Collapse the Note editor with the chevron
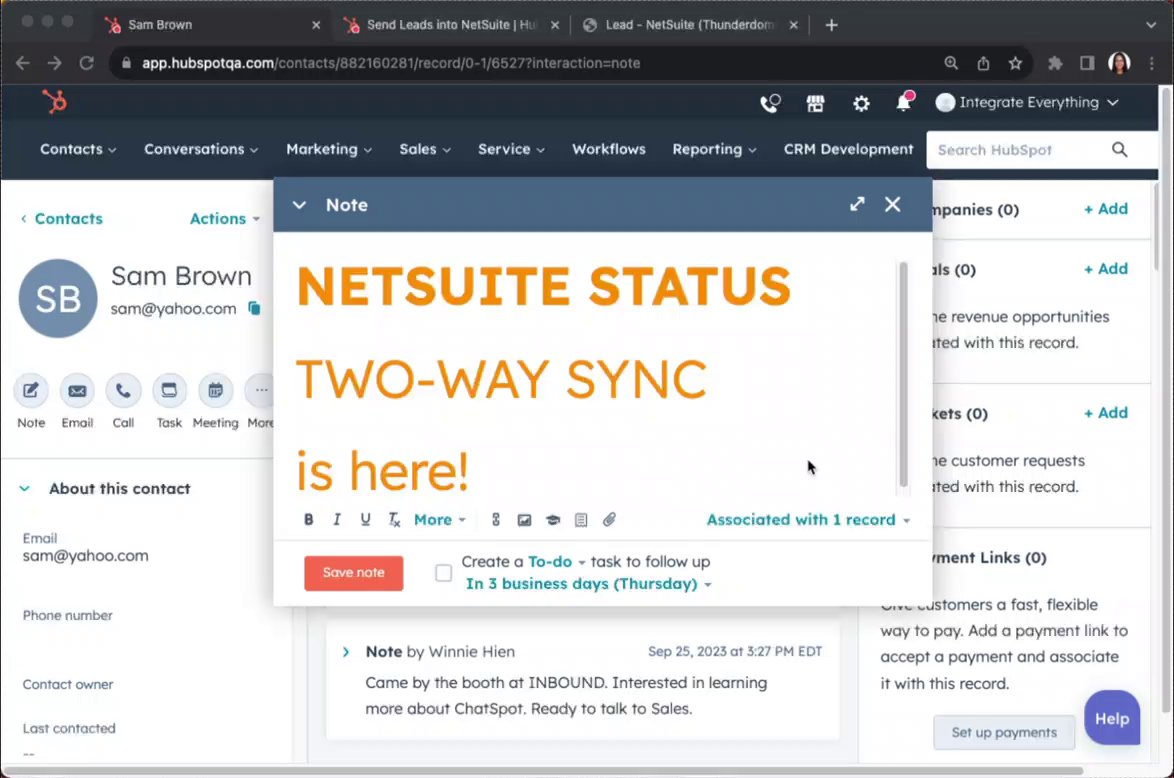 tap(299, 205)
